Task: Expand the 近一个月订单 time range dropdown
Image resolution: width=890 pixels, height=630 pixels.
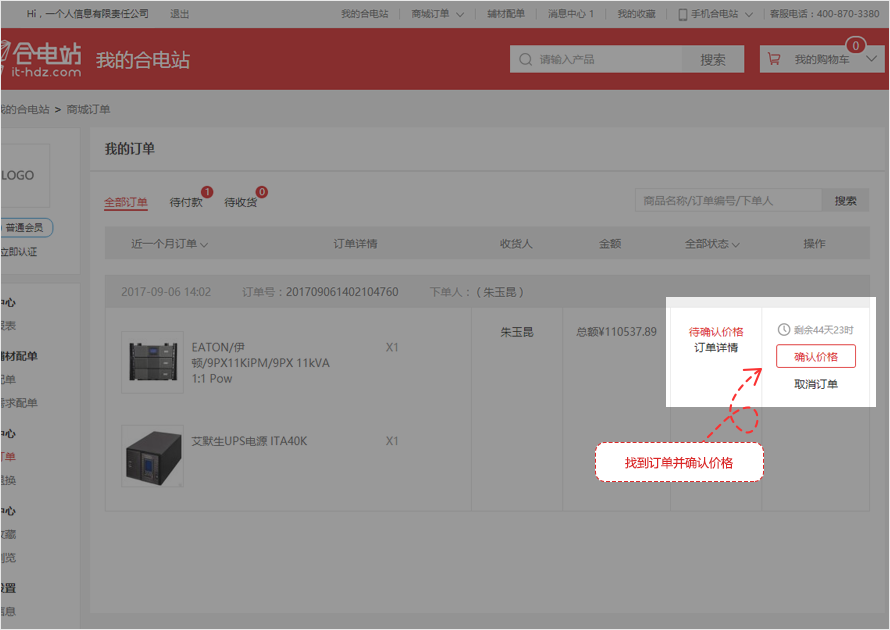Action: (169, 244)
